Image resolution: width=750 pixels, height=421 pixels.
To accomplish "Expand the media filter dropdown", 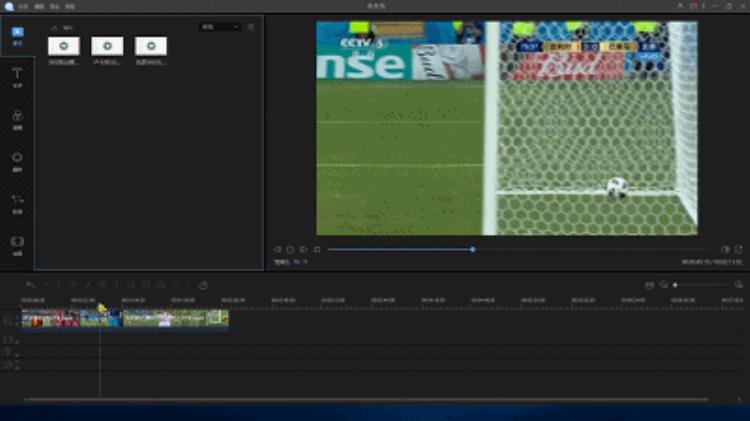I will click(219, 27).
